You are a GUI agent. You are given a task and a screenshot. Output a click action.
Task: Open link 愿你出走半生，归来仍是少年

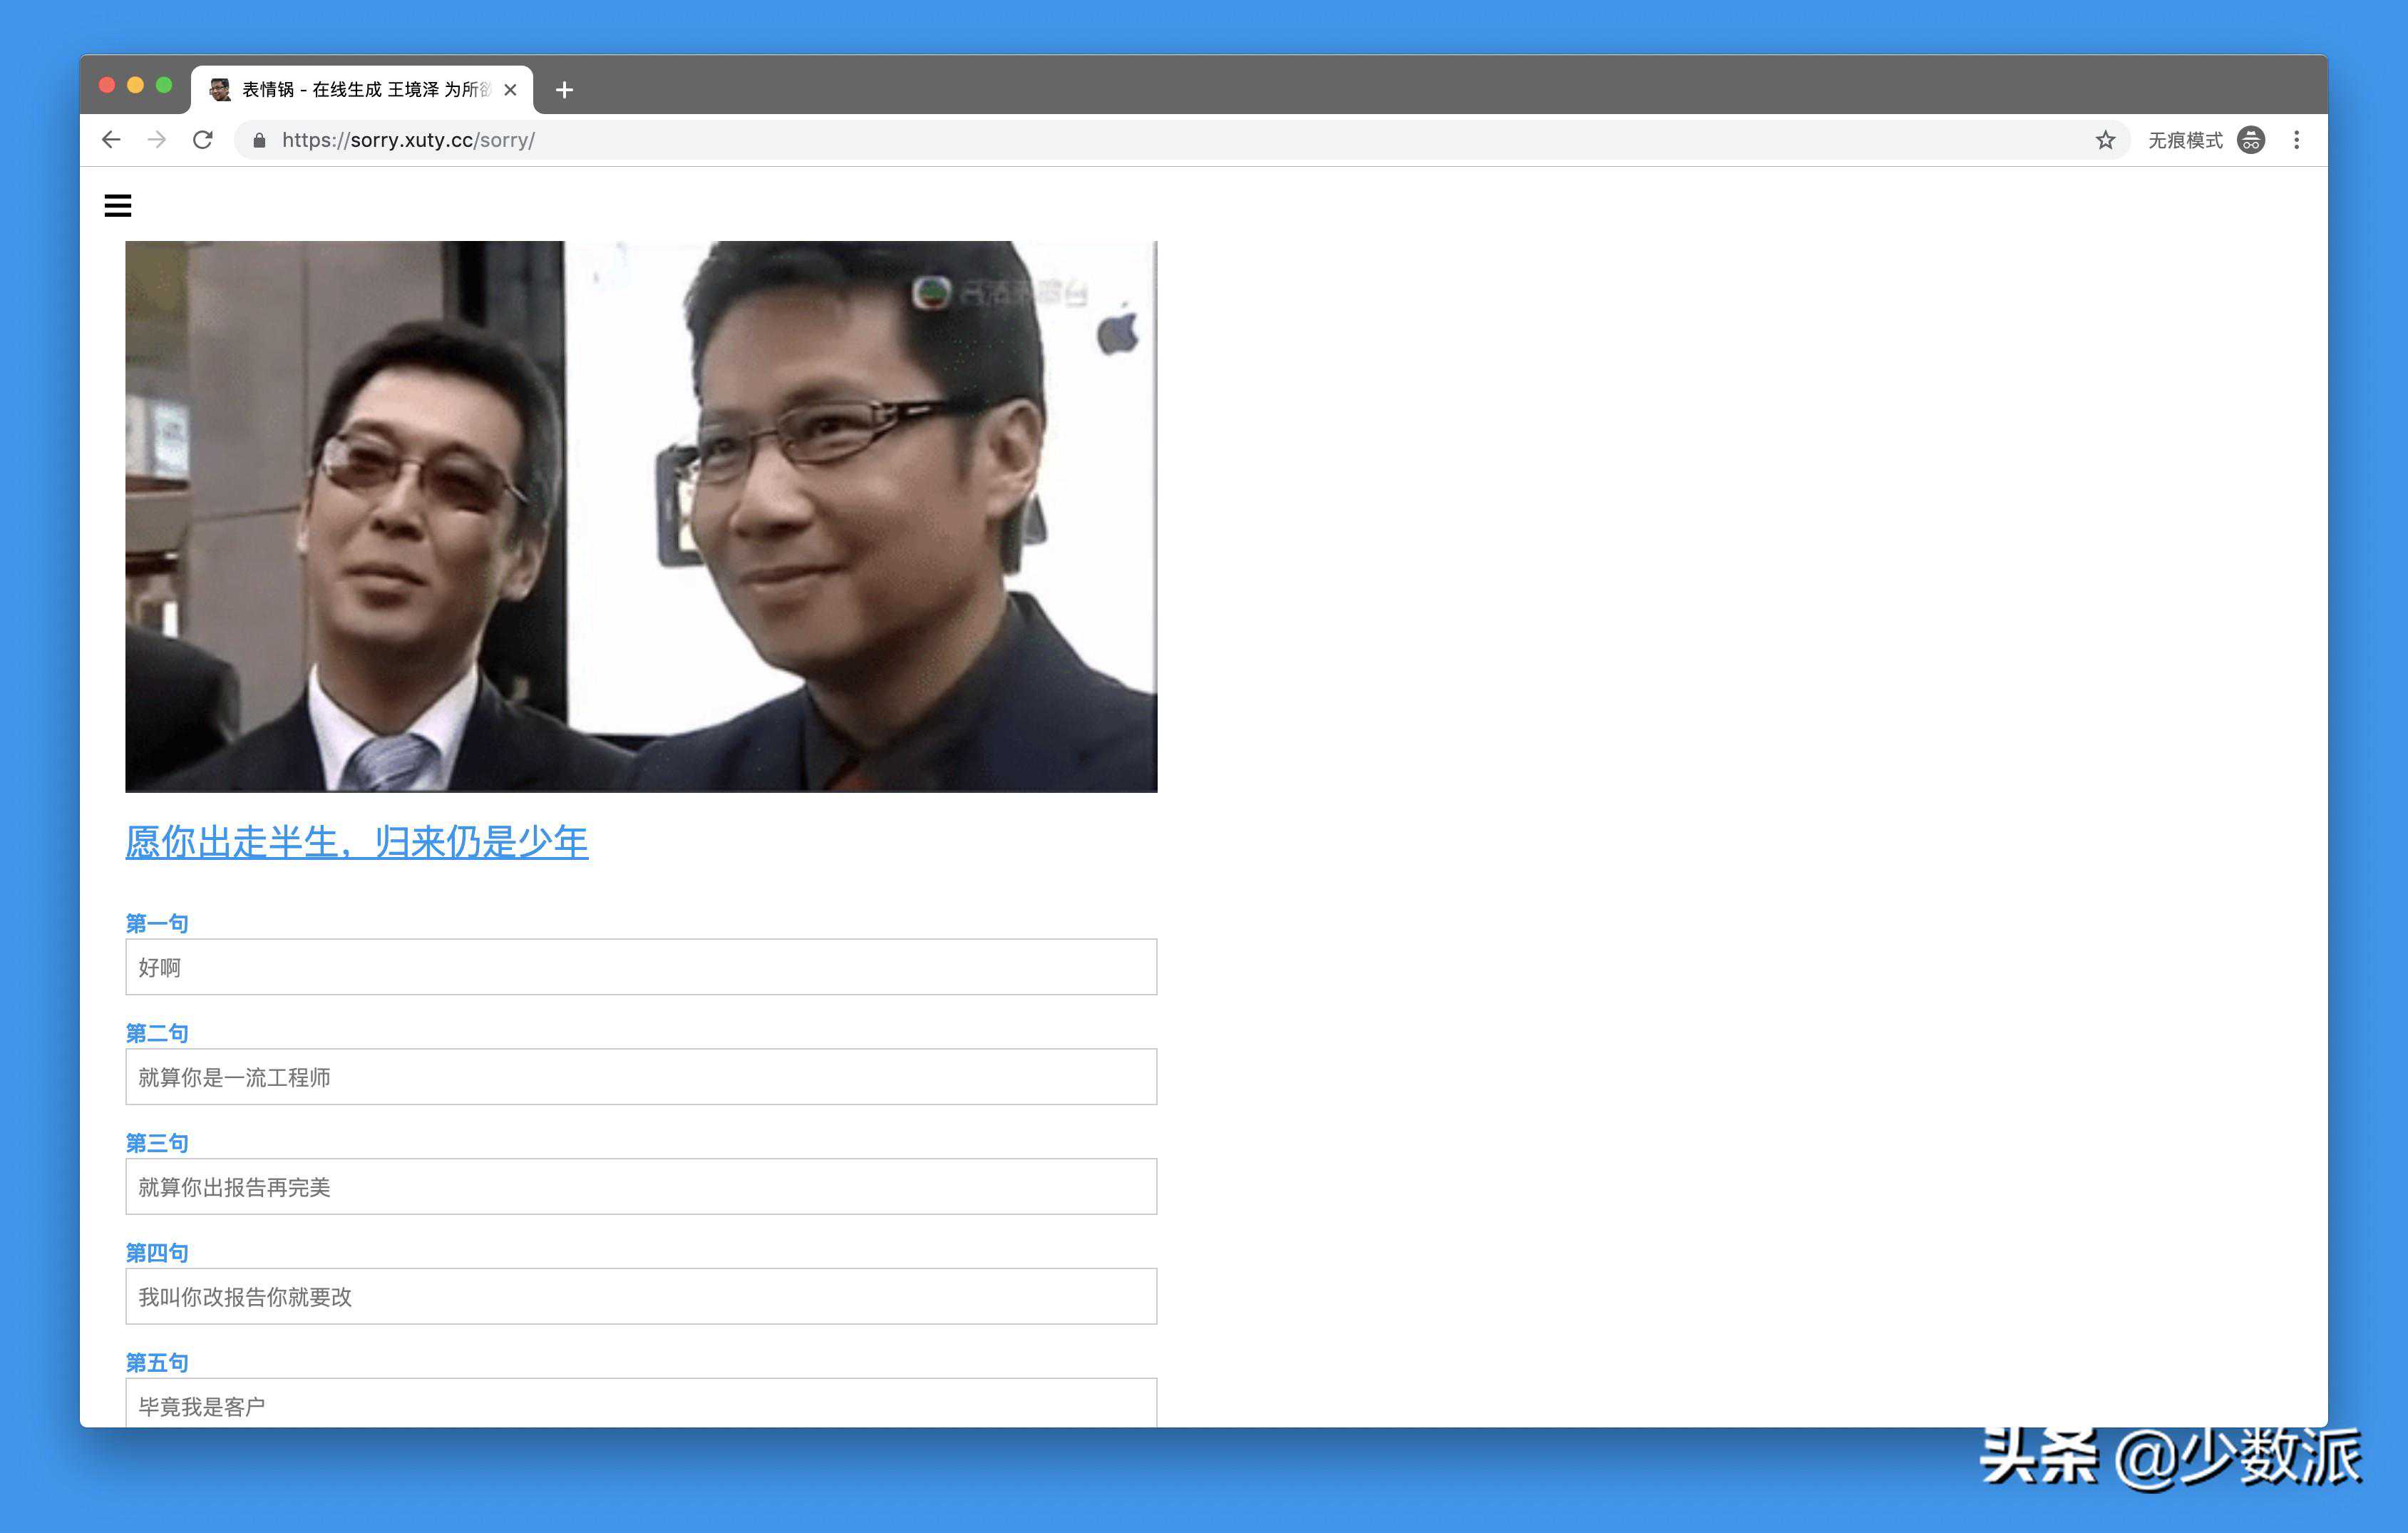(x=356, y=842)
